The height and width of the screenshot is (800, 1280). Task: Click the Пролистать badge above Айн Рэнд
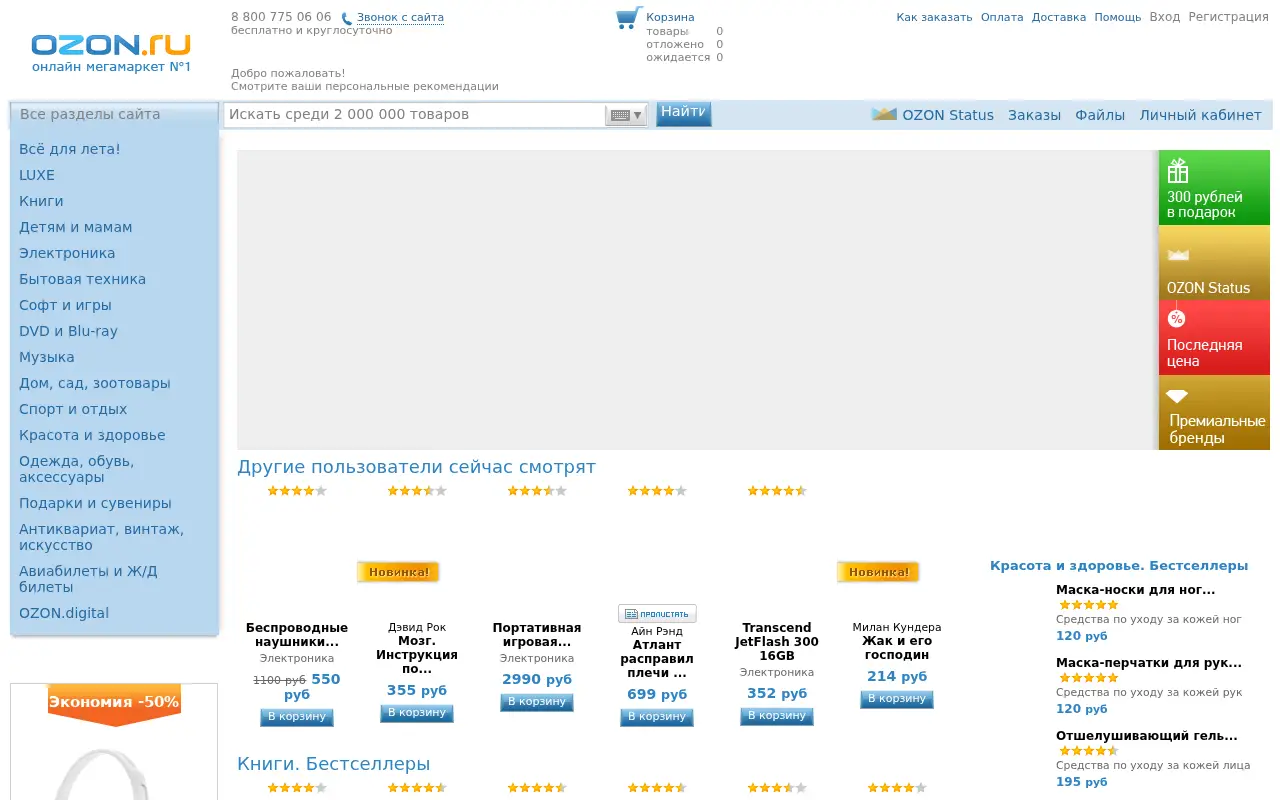657,614
